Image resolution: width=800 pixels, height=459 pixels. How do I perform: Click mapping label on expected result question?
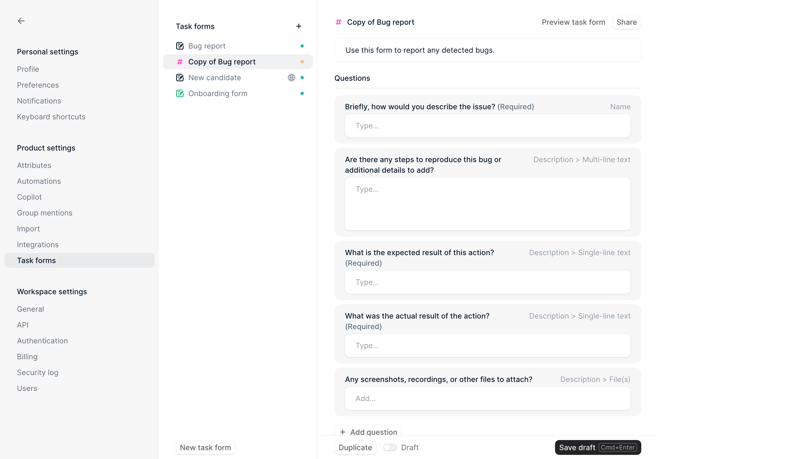(580, 252)
